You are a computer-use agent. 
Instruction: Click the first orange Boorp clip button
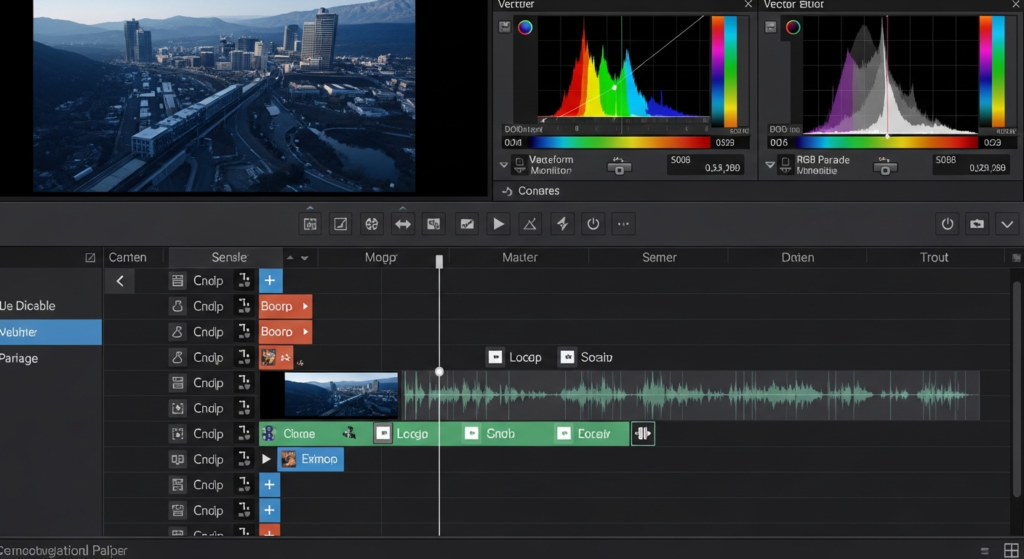pos(285,306)
